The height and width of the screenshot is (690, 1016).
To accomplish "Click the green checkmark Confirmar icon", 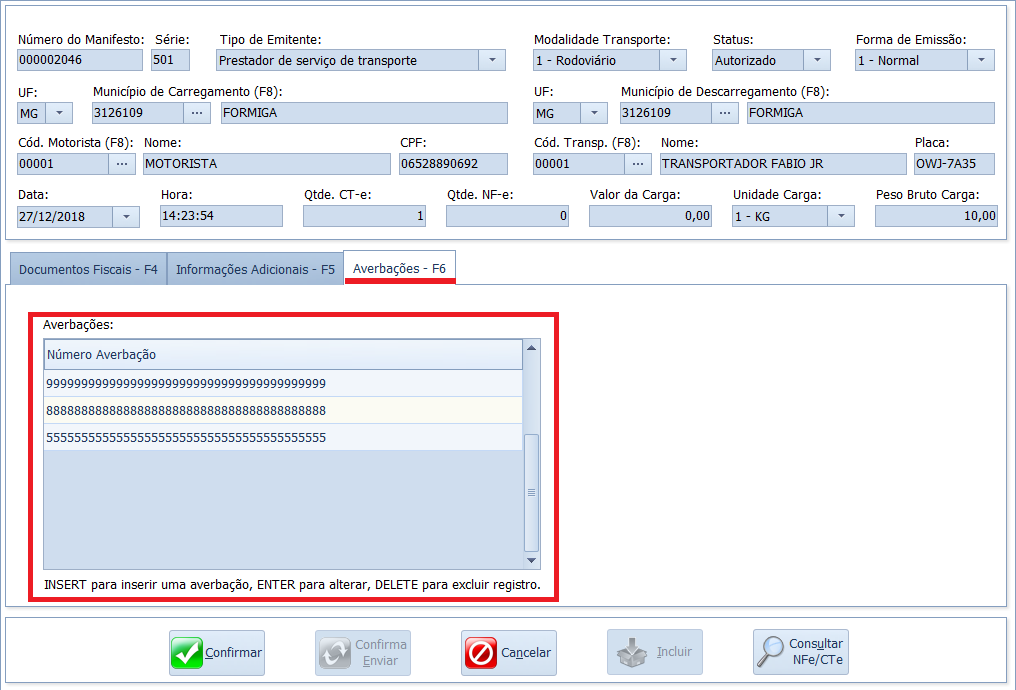I will (186, 653).
